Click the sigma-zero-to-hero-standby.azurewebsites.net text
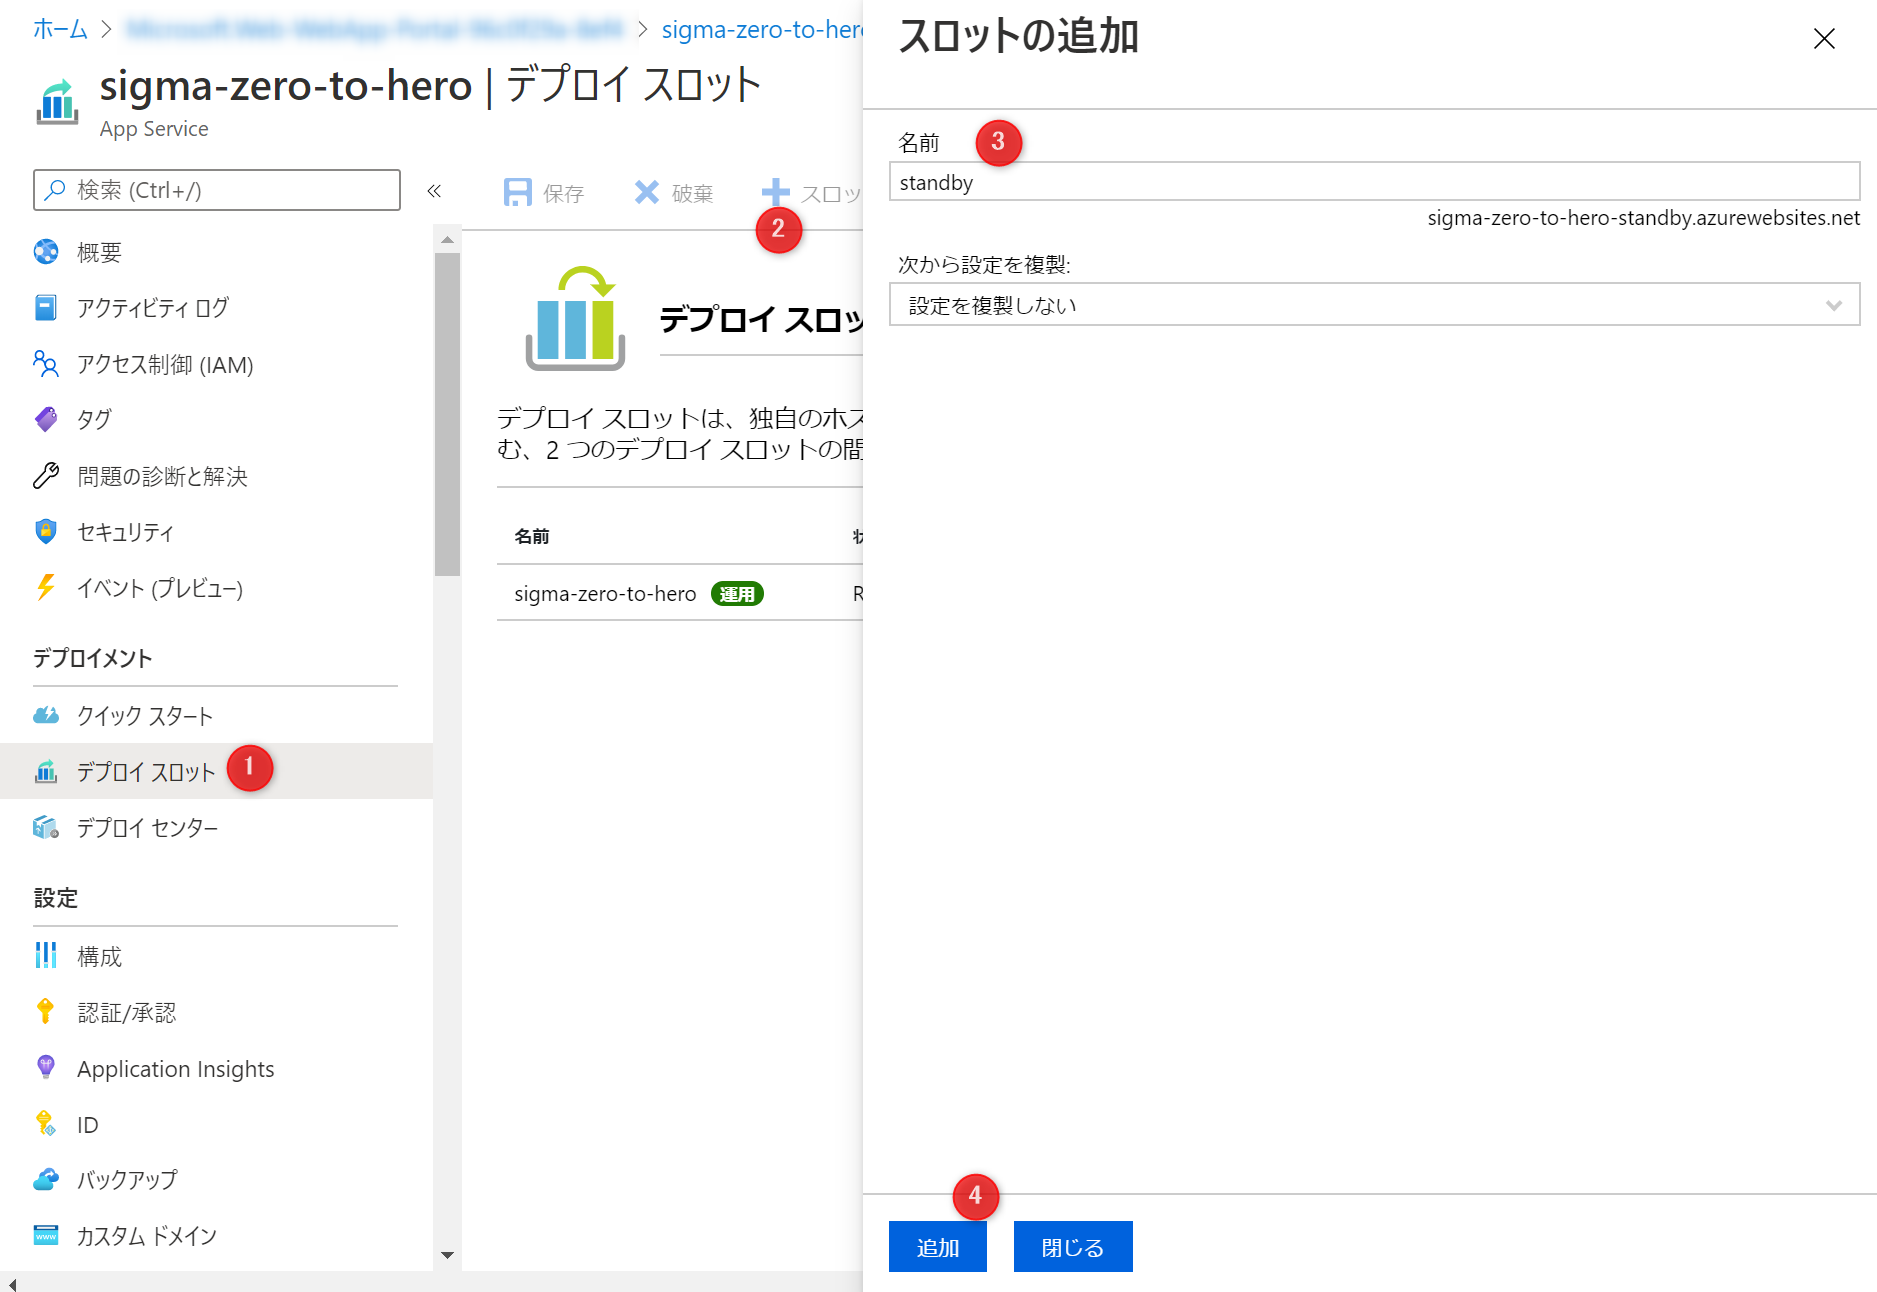 [1643, 218]
